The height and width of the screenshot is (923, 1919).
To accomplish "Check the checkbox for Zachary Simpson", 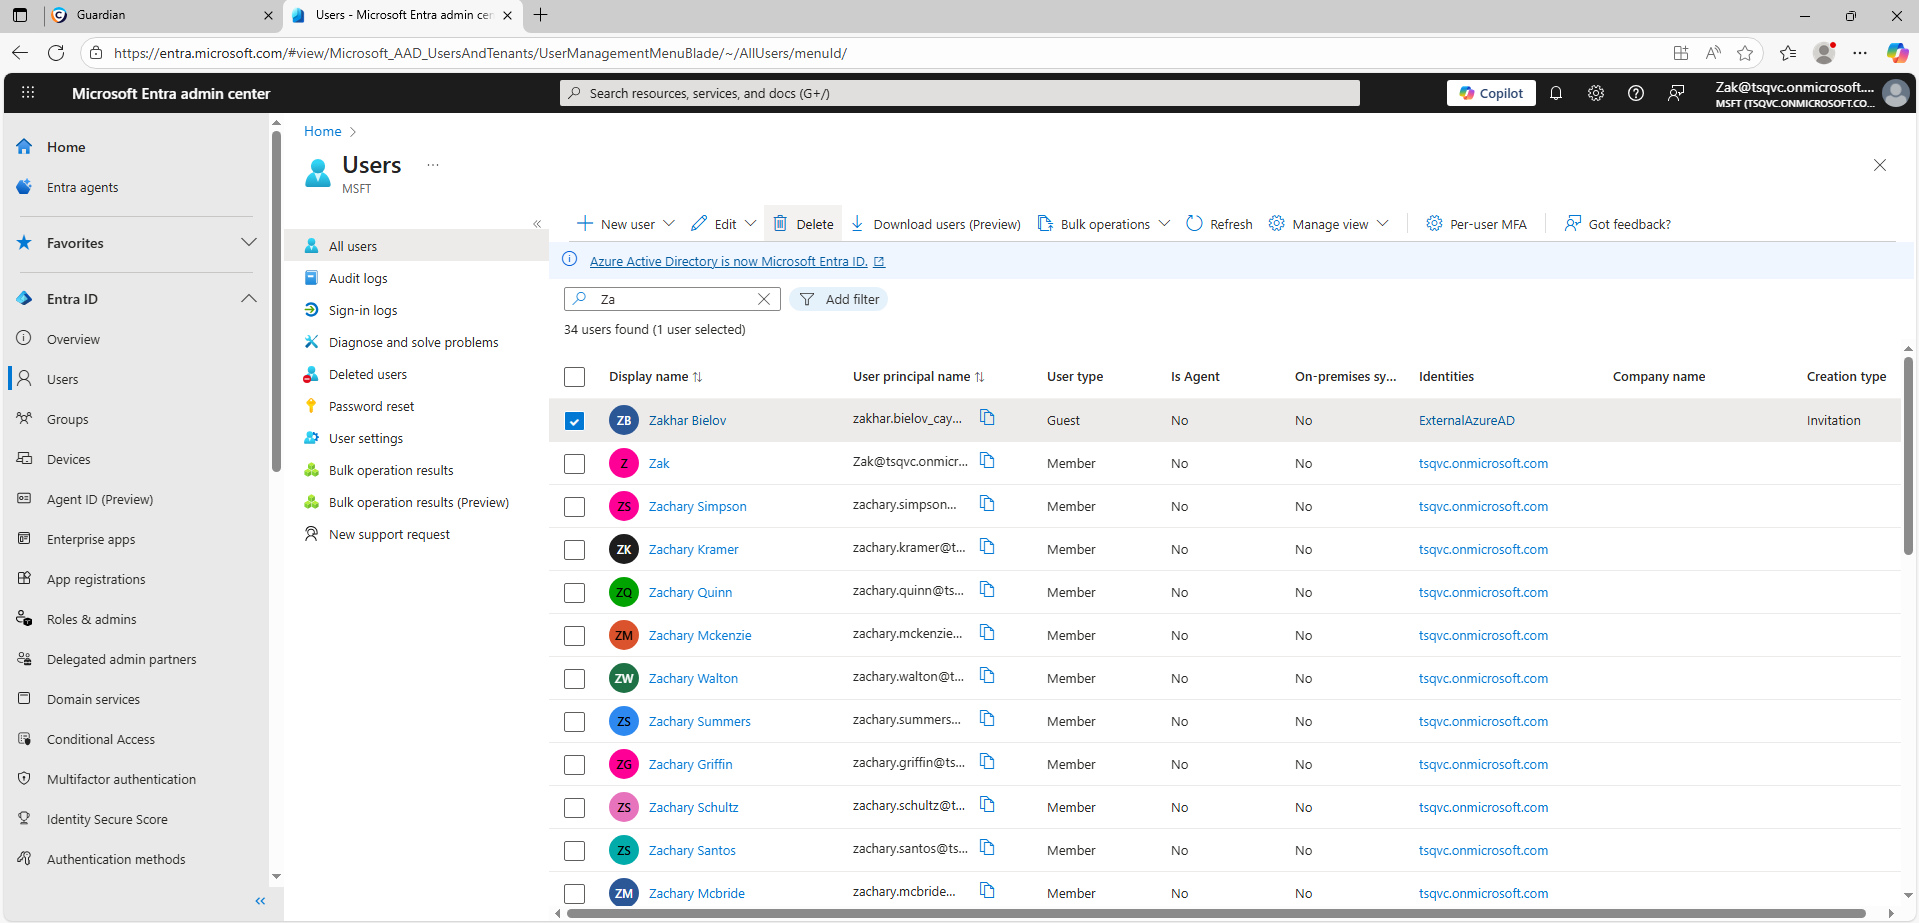I will pyautogui.click(x=574, y=506).
